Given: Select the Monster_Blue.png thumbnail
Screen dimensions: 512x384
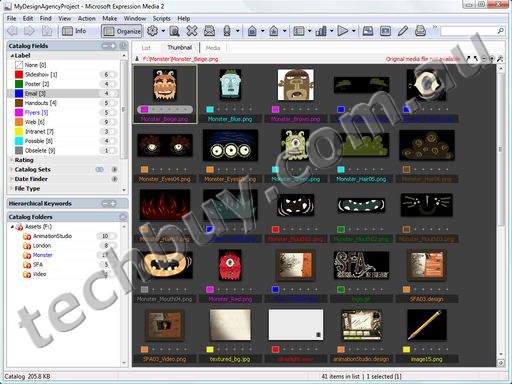Looking at the screenshot, I should click(x=230, y=85).
